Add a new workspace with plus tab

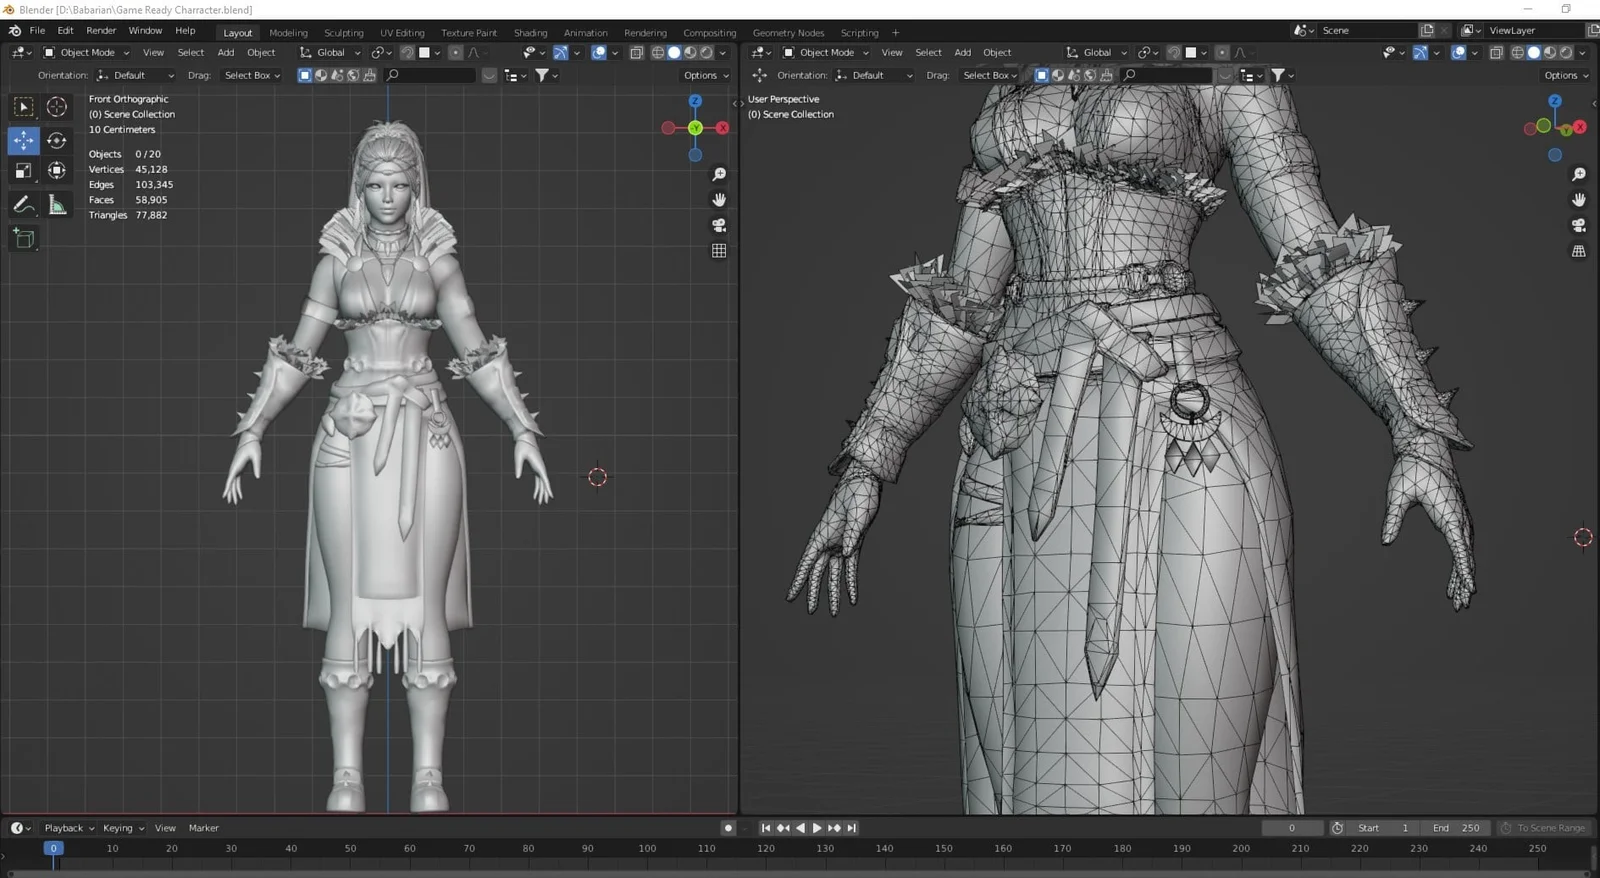click(895, 33)
